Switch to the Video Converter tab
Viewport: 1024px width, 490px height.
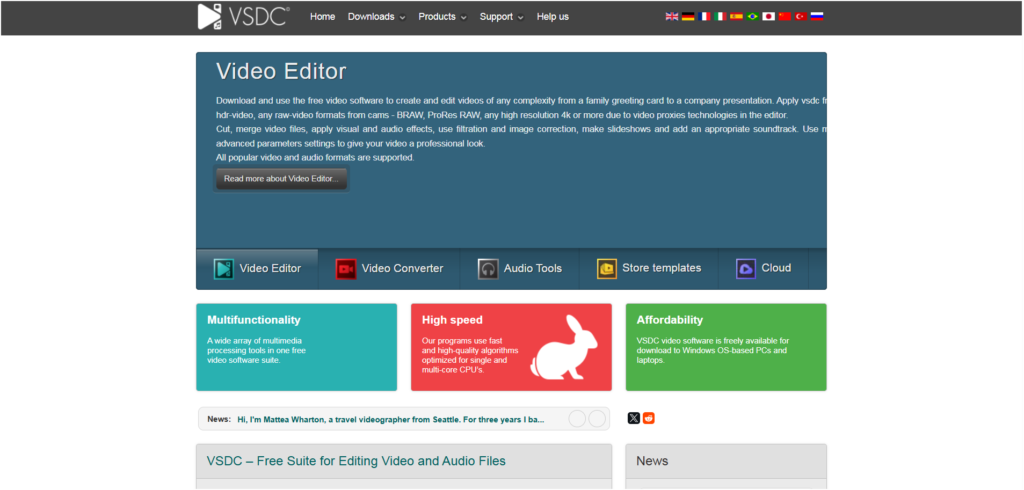pyautogui.click(x=389, y=269)
